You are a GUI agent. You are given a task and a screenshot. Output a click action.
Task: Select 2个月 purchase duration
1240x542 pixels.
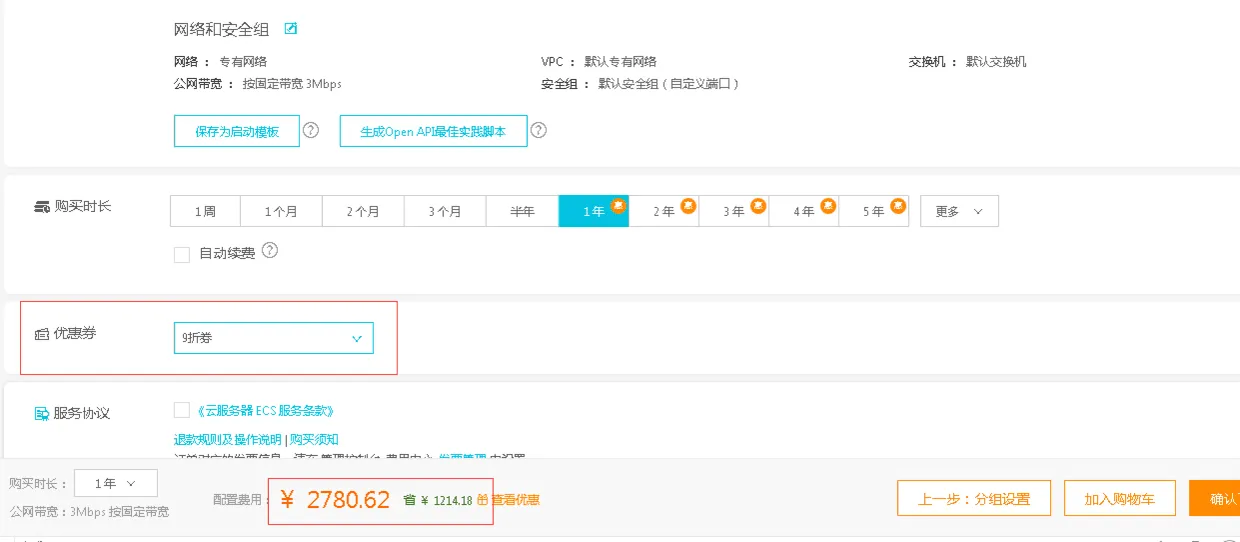coord(364,211)
